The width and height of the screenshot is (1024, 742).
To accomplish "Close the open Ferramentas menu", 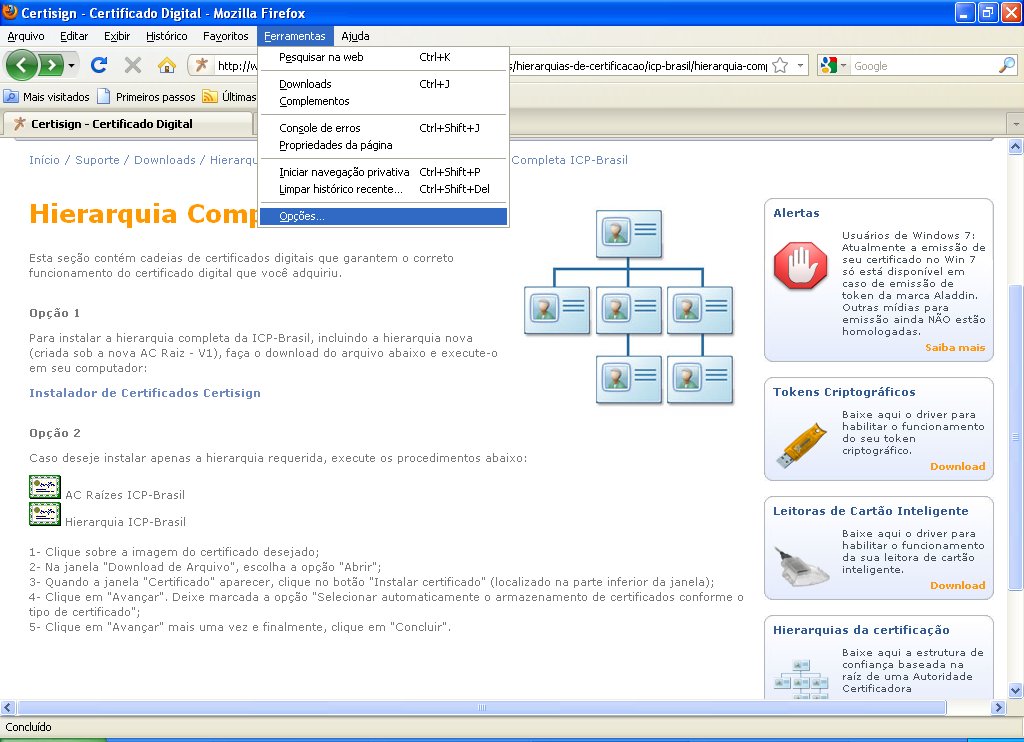I will pyautogui.click(x=295, y=36).
